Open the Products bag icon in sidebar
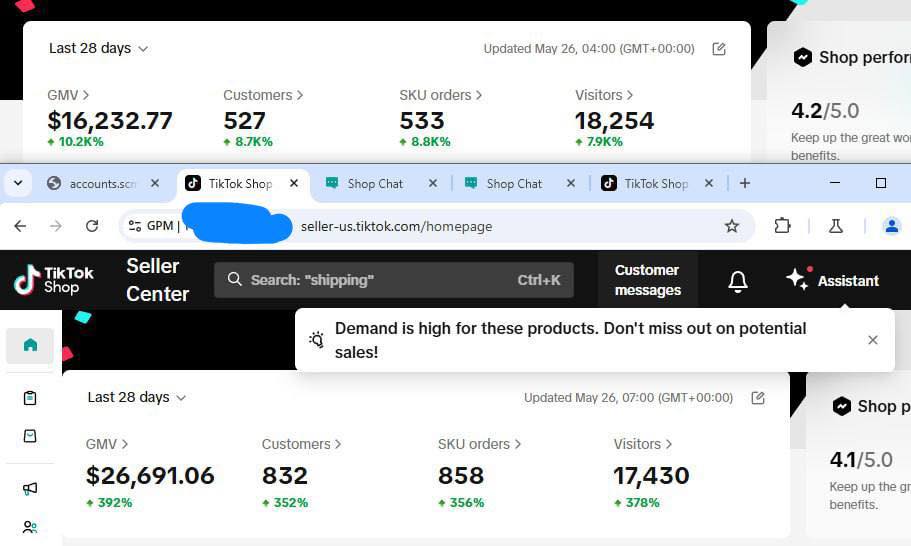The height and width of the screenshot is (546, 911). [30, 436]
